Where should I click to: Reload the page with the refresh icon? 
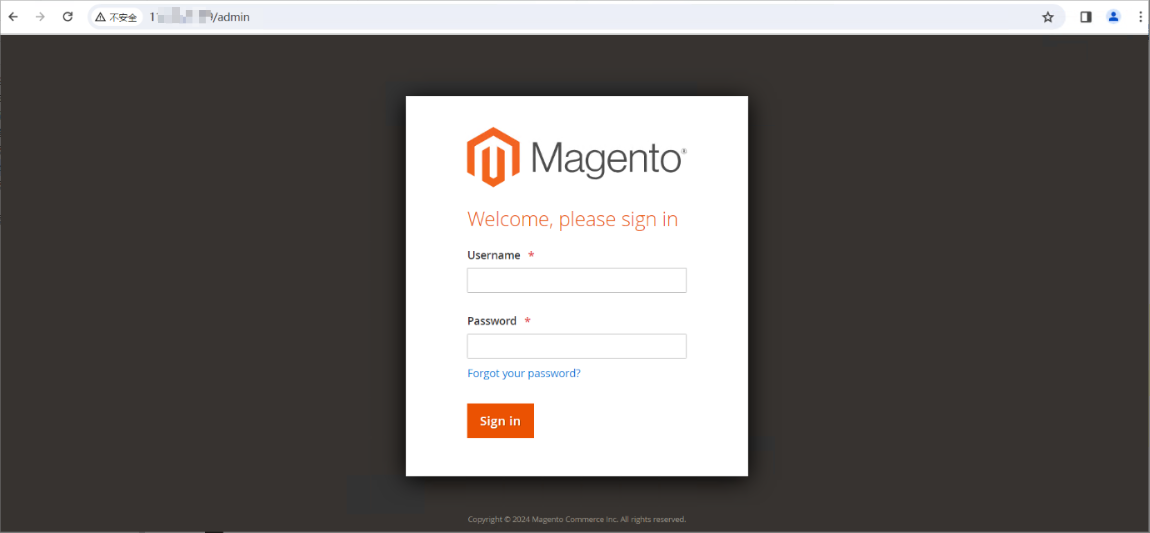tap(67, 17)
